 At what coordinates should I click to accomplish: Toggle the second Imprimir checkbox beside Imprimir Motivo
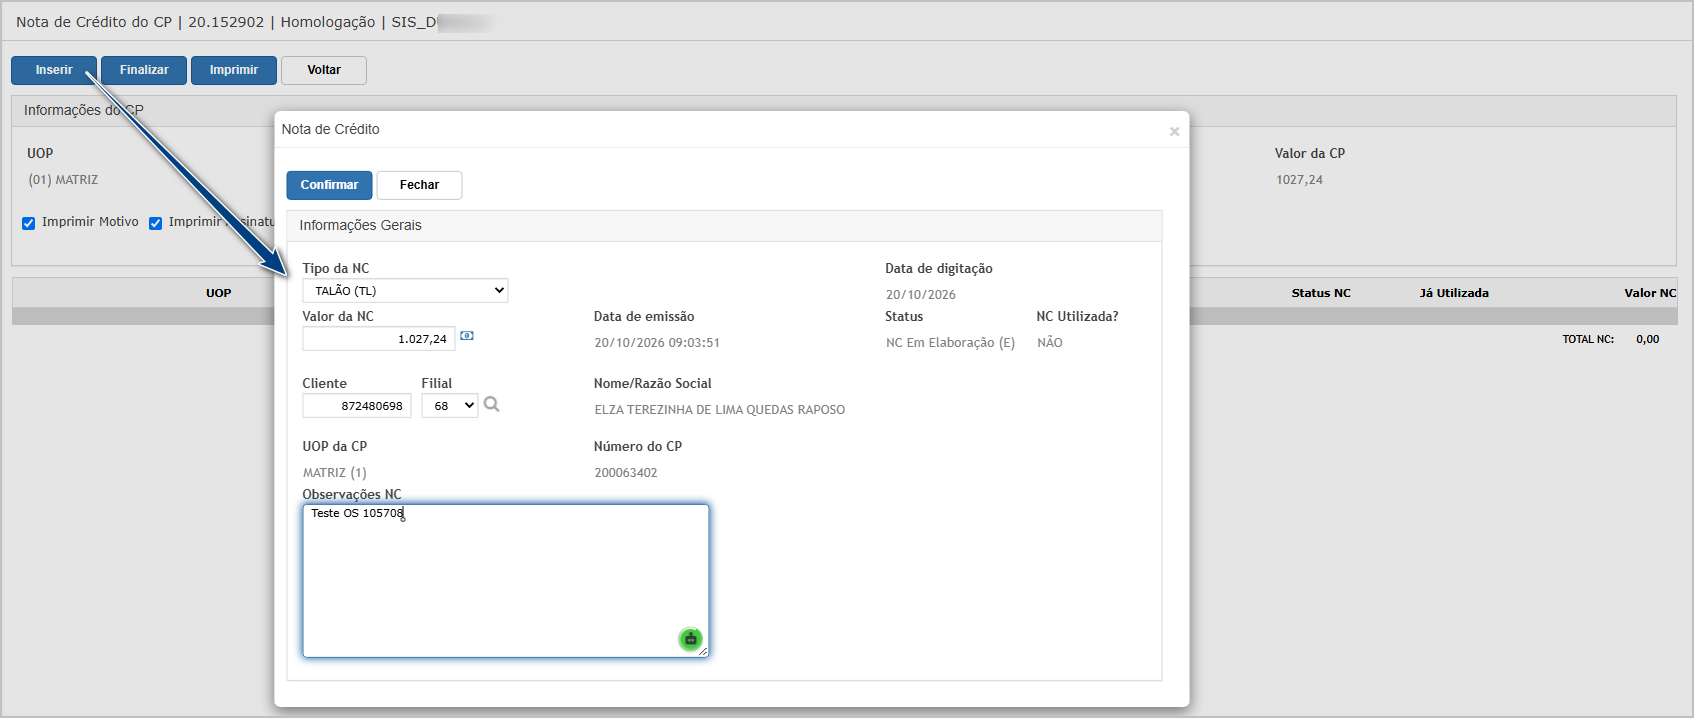coord(156,223)
